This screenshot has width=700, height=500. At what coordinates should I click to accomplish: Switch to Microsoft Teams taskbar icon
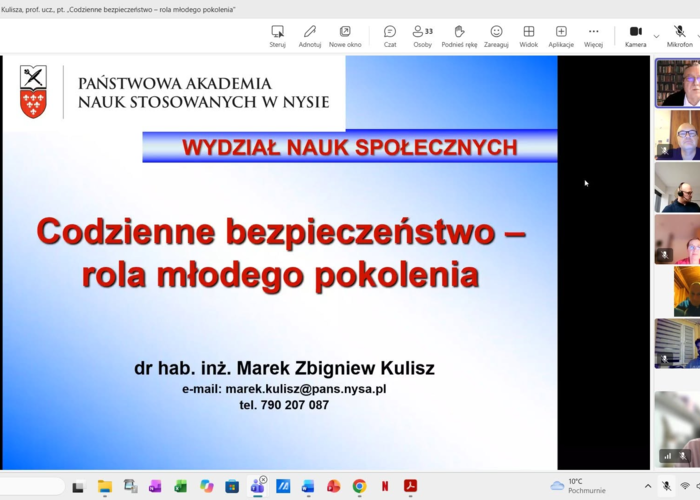257,486
